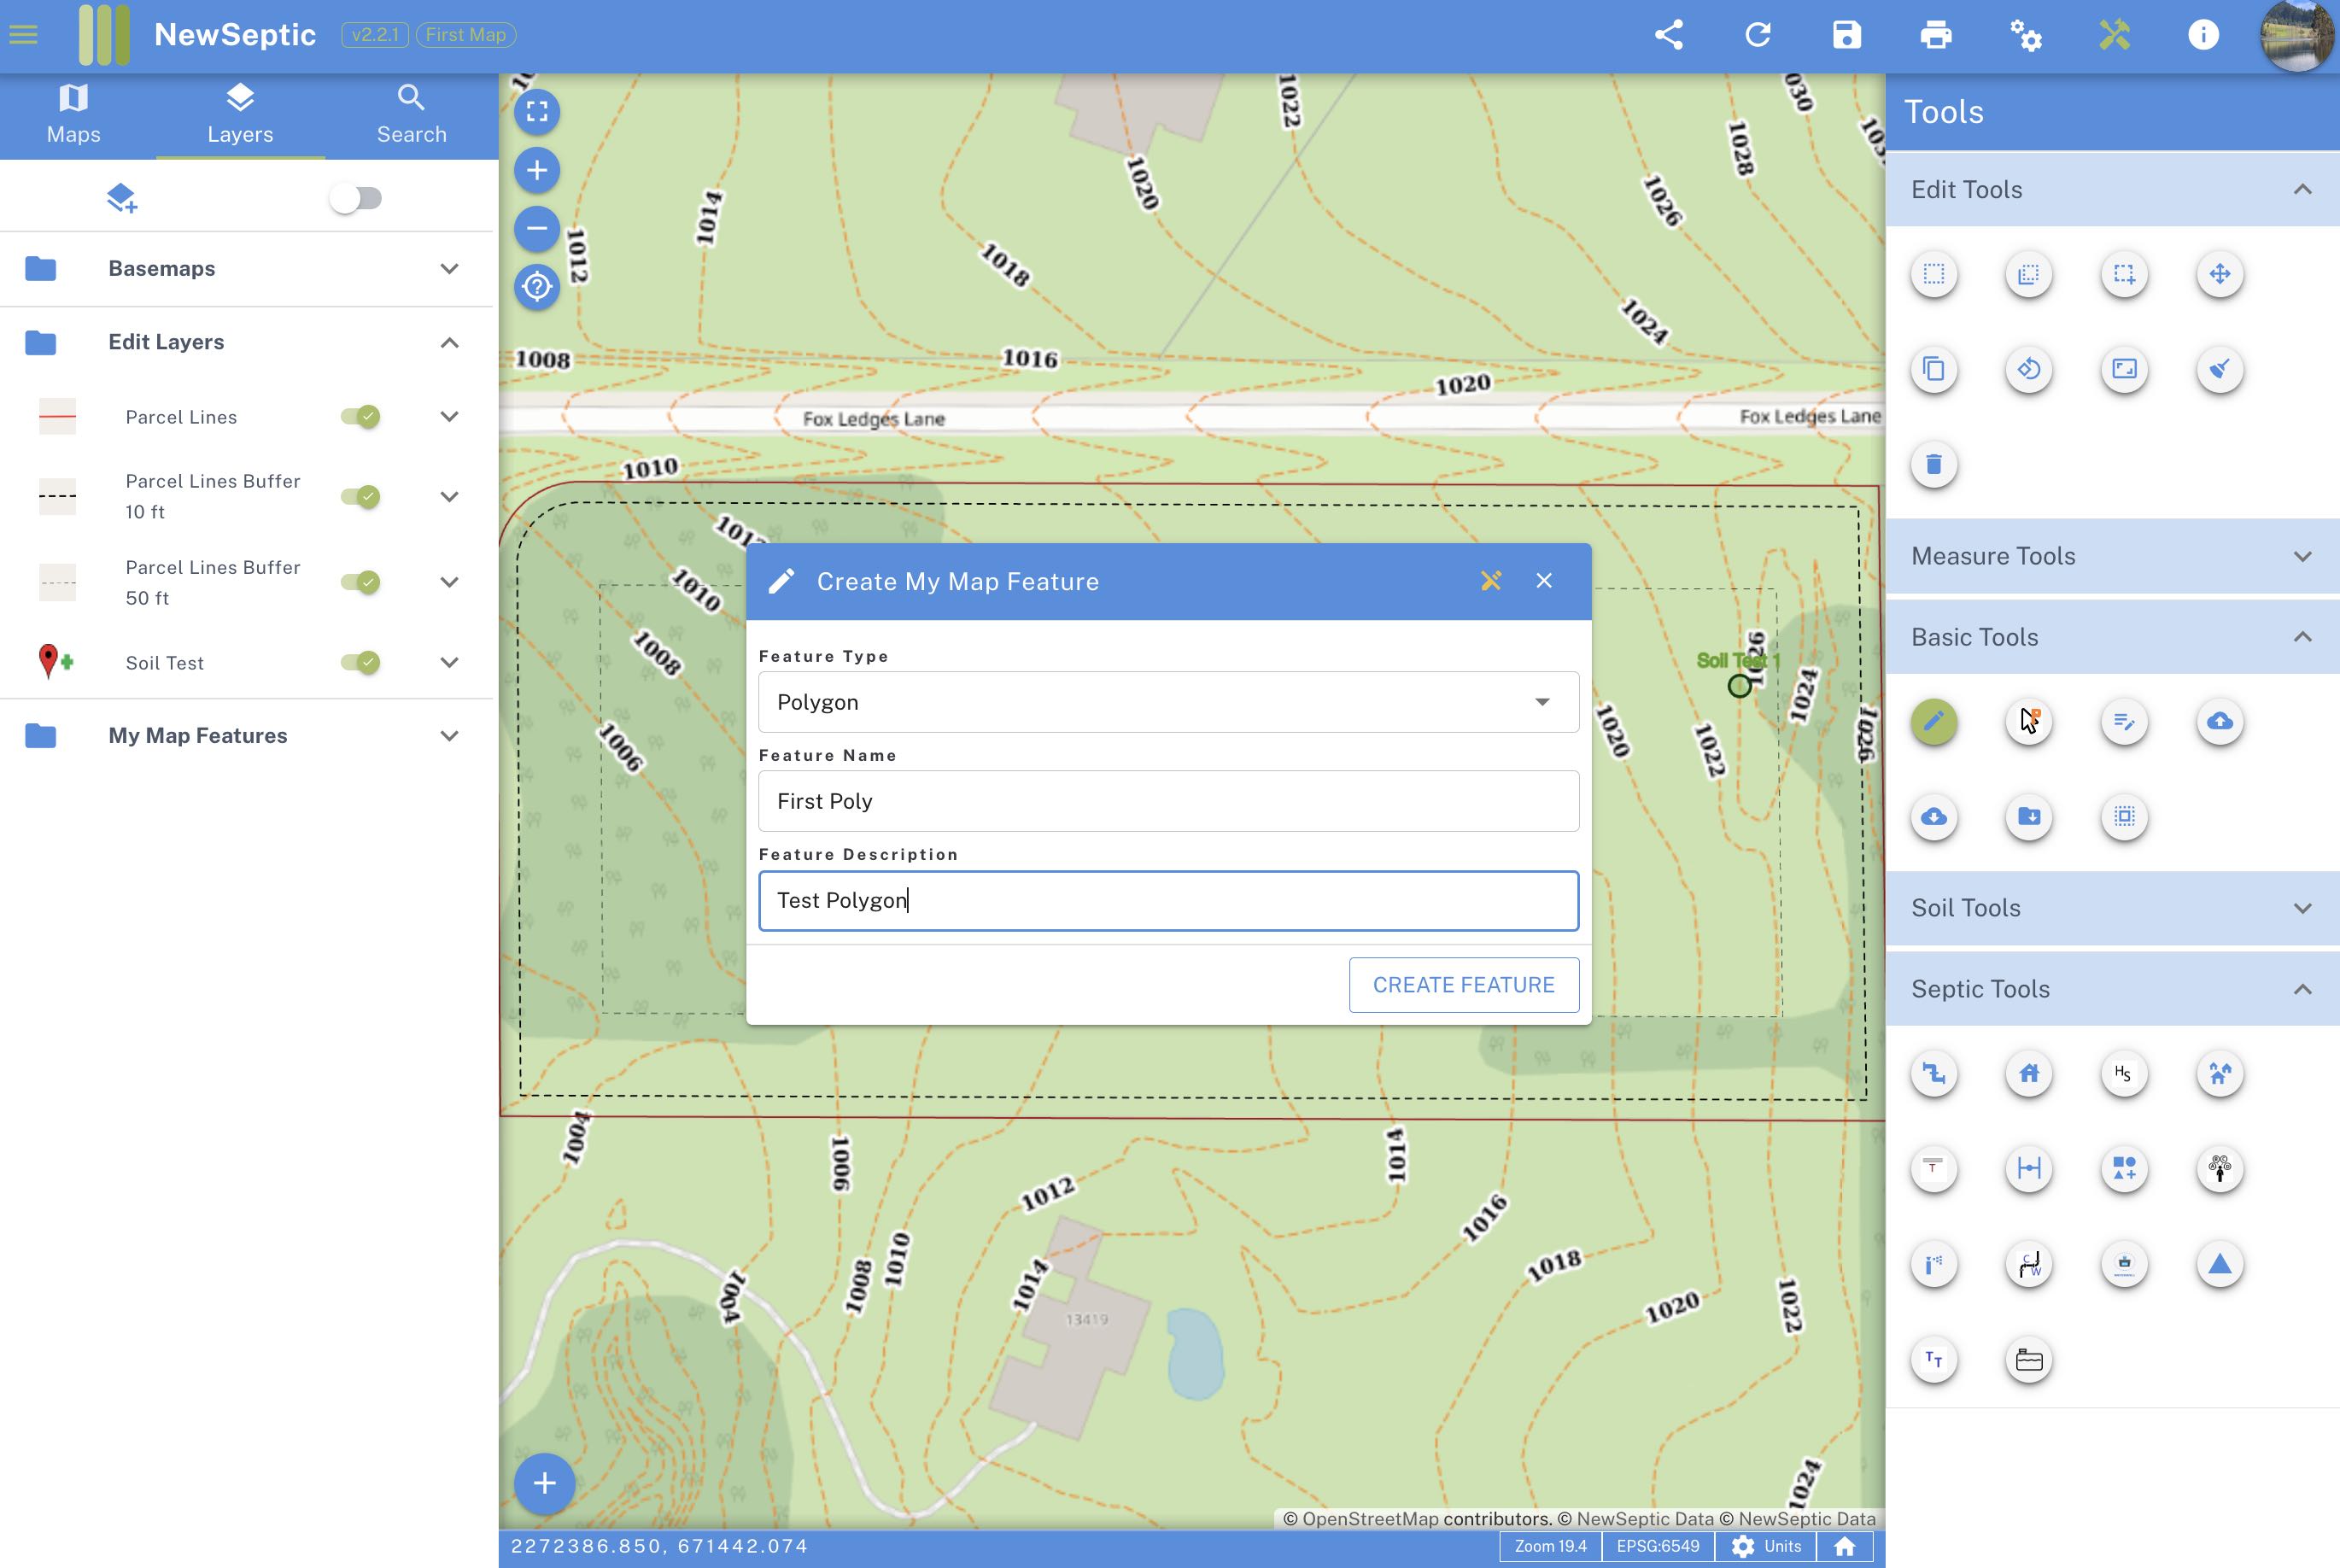The image size is (2340, 1568).
Task: Switch to the Layers tab
Action: 240,115
